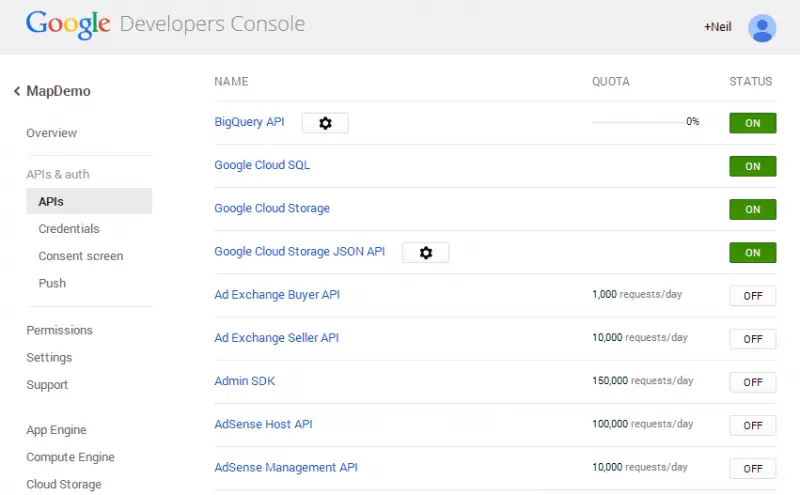
Task: Enable AdSense Management API status
Action: tap(752, 468)
